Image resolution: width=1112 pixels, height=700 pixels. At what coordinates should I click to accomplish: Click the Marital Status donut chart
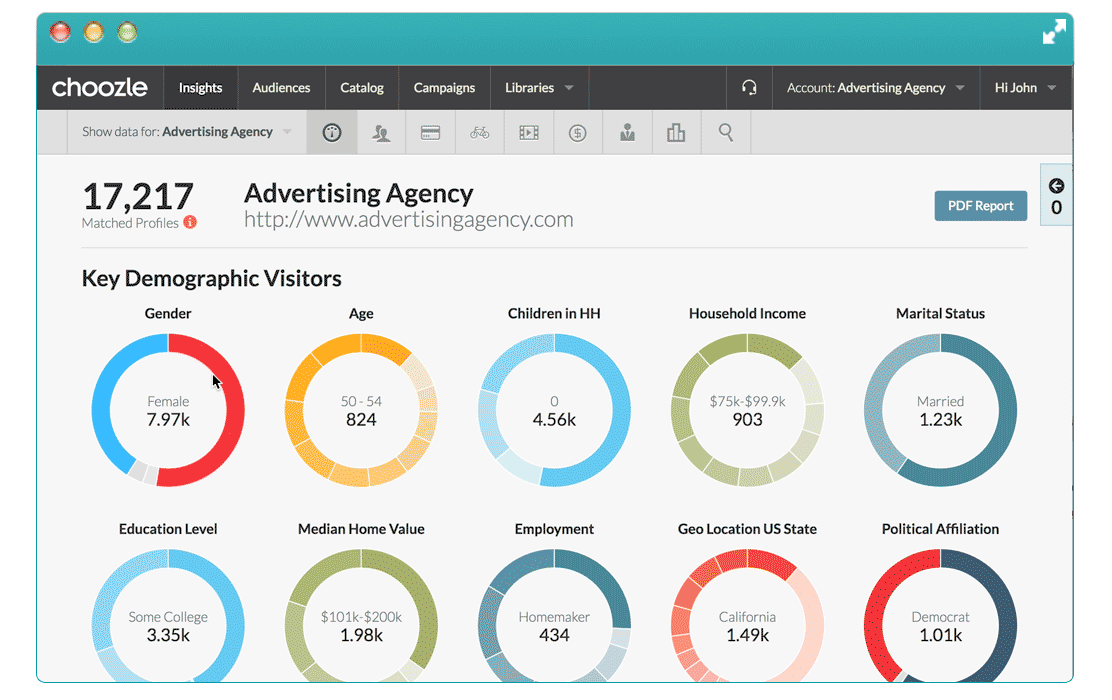pos(940,411)
